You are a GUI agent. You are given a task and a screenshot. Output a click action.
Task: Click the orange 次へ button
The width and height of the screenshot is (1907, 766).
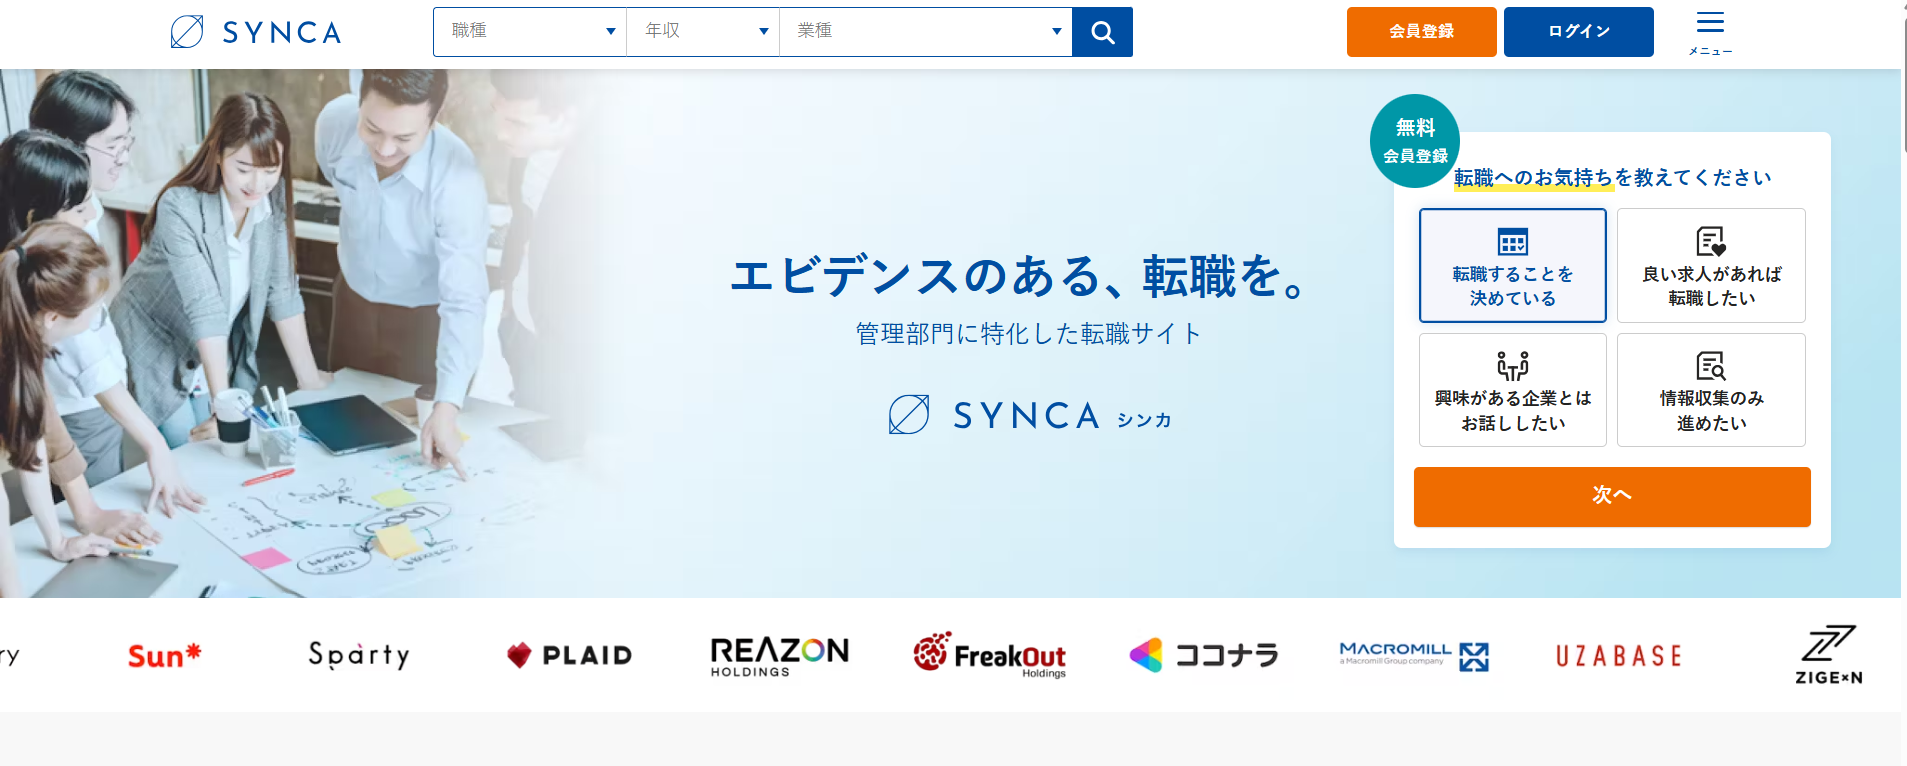1612,497
